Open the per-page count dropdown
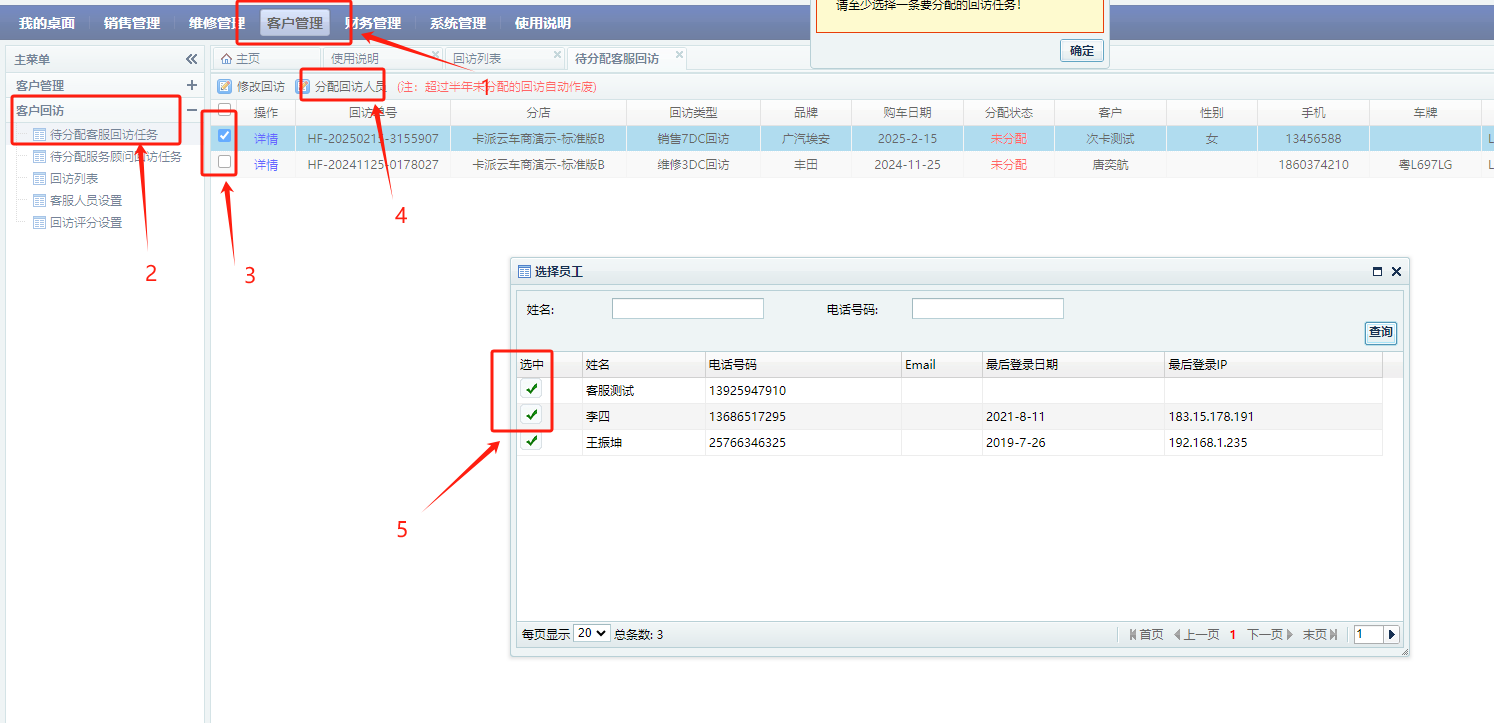This screenshot has width=1494, height=723. point(592,633)
